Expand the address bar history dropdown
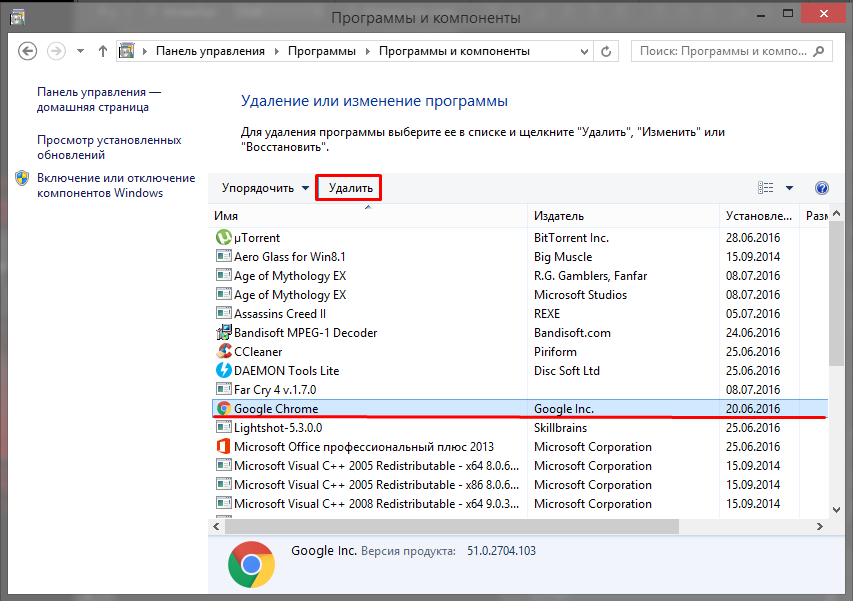The width and height of the screenshot is (853, 601). point(582,51)
